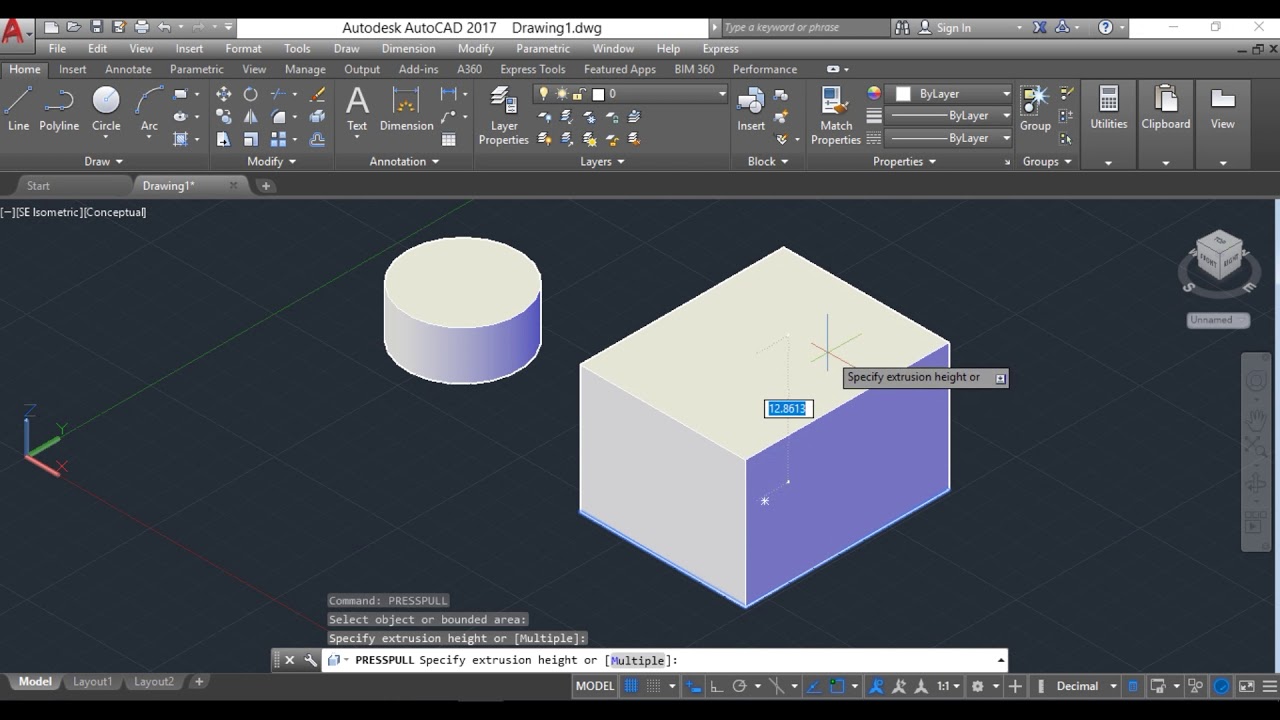Toggle snap mode in status bar
Screen dimensions: 1280x720
pyautogui.click(x=653, y=686)
